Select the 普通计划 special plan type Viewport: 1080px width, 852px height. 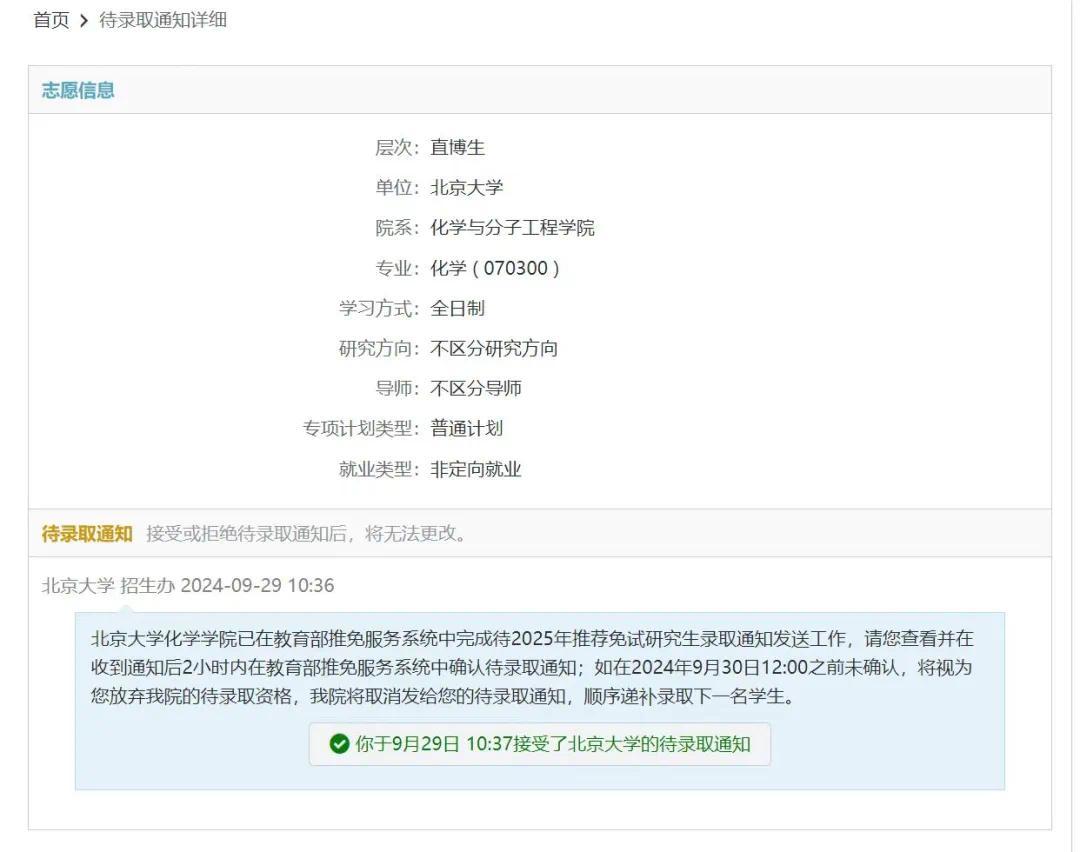(x=465, y=427)
